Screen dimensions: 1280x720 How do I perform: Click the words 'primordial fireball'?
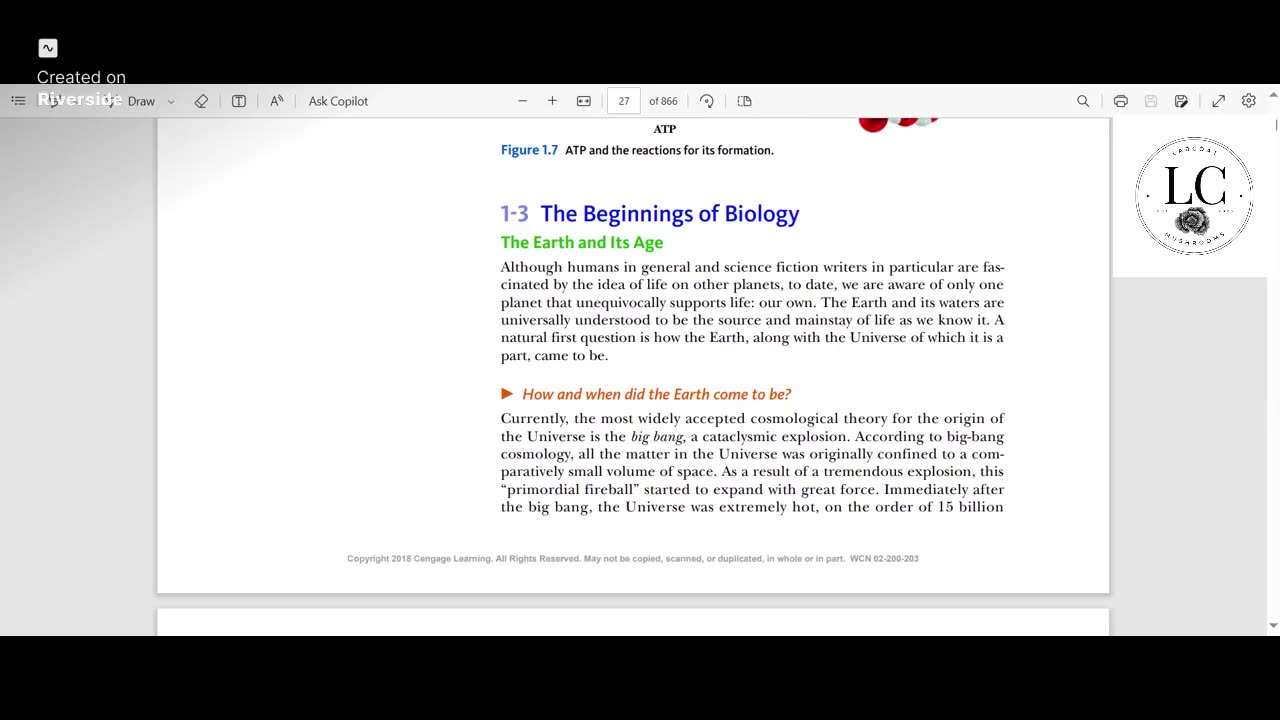(572, 490)
